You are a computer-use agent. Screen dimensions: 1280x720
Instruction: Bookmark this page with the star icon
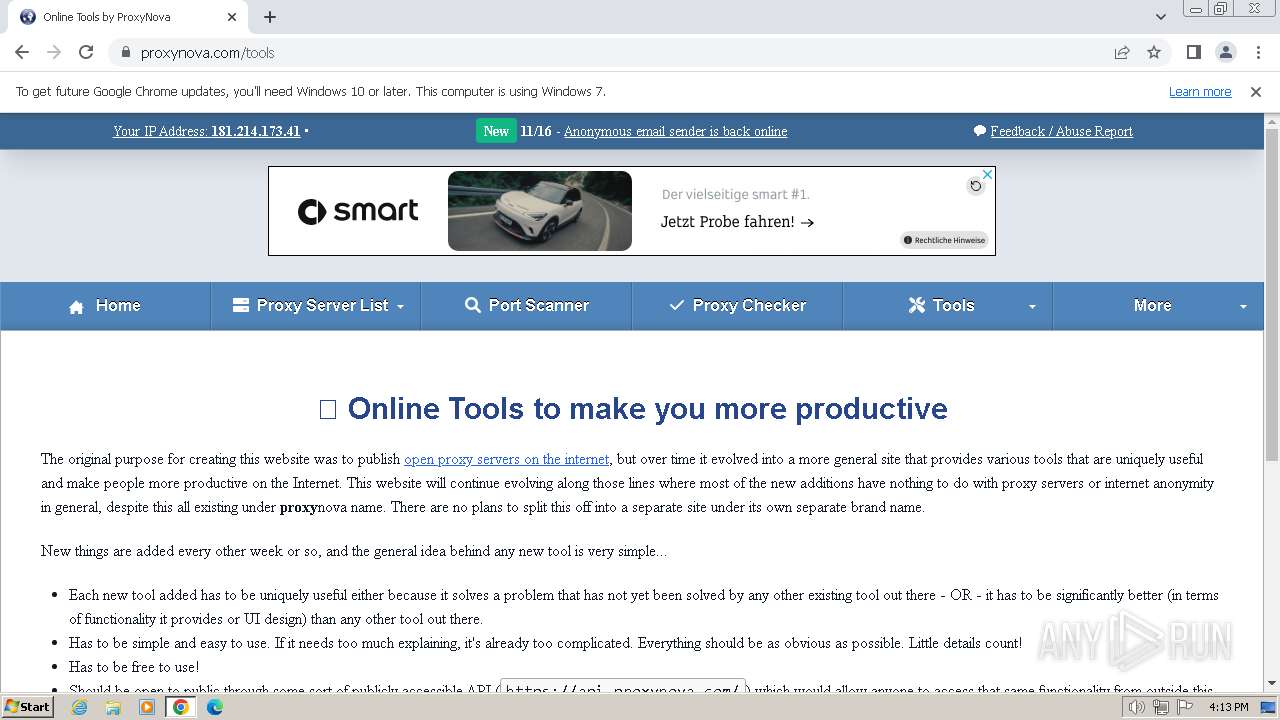(1154, 52)
